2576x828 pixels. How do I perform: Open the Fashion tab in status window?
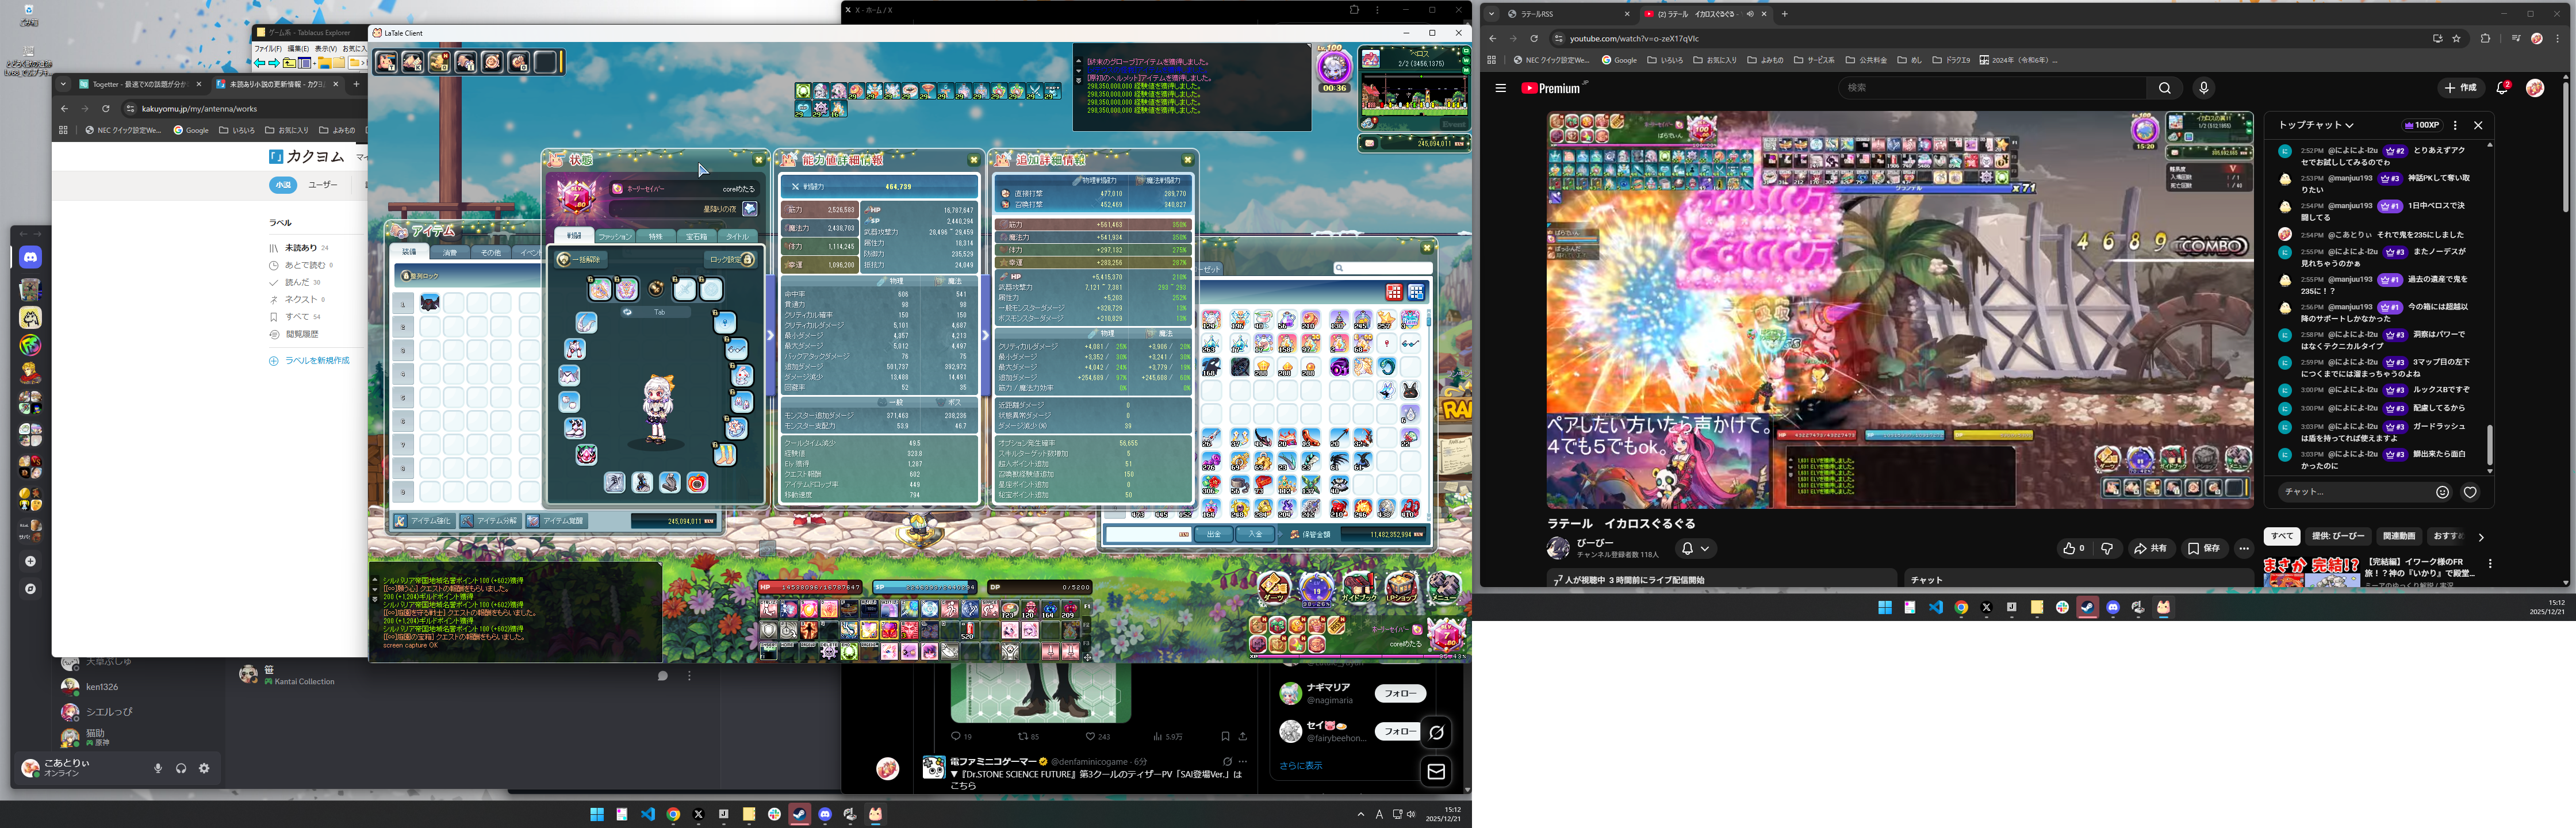tap(615, 237)
